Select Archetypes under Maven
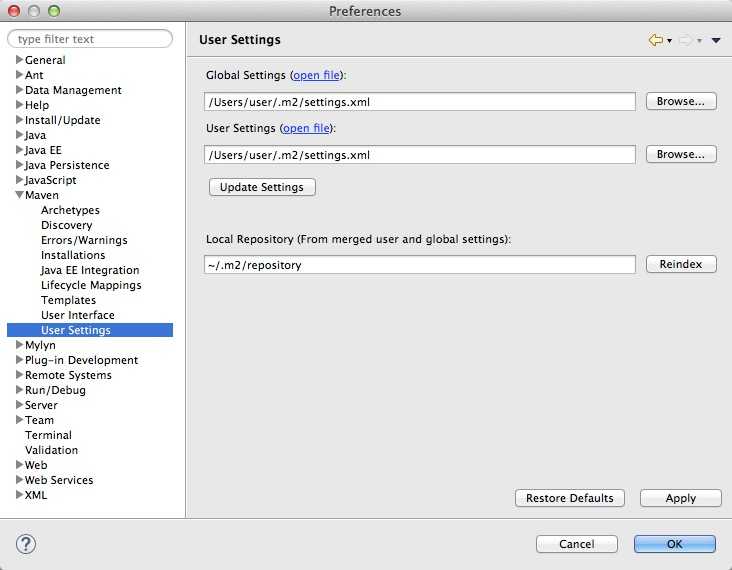 70,210
